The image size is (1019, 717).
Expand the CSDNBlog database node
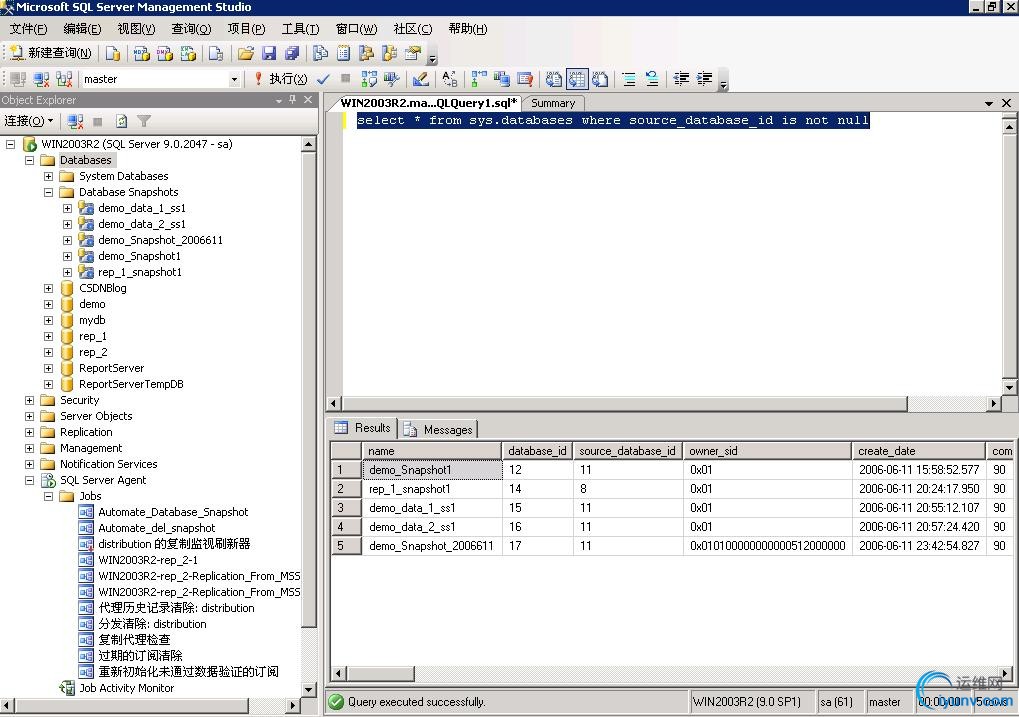(x=48, y=288)
